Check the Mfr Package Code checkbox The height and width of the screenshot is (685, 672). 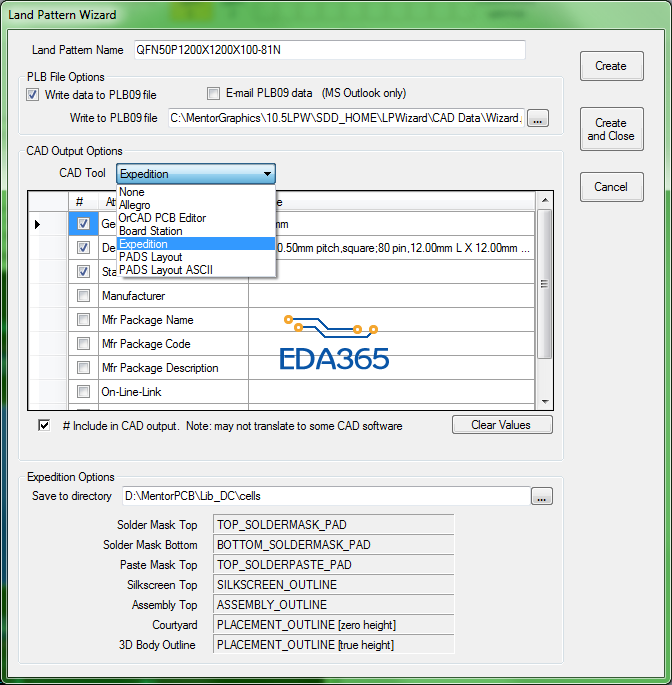(83, 344)
